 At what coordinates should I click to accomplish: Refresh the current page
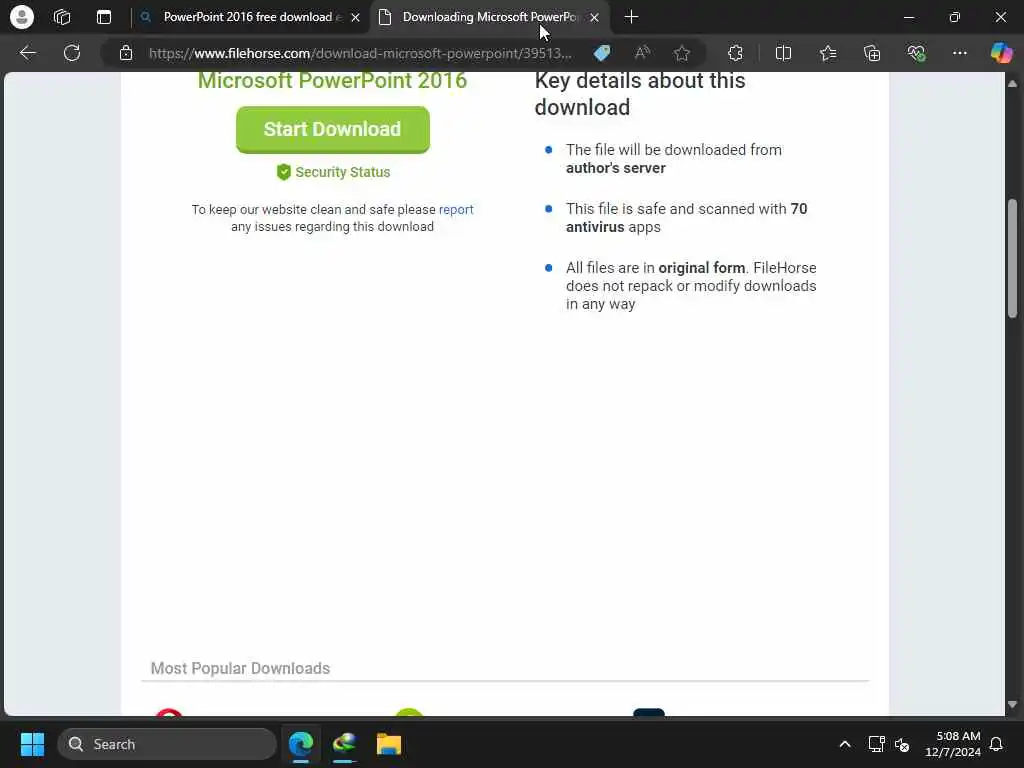72,53
